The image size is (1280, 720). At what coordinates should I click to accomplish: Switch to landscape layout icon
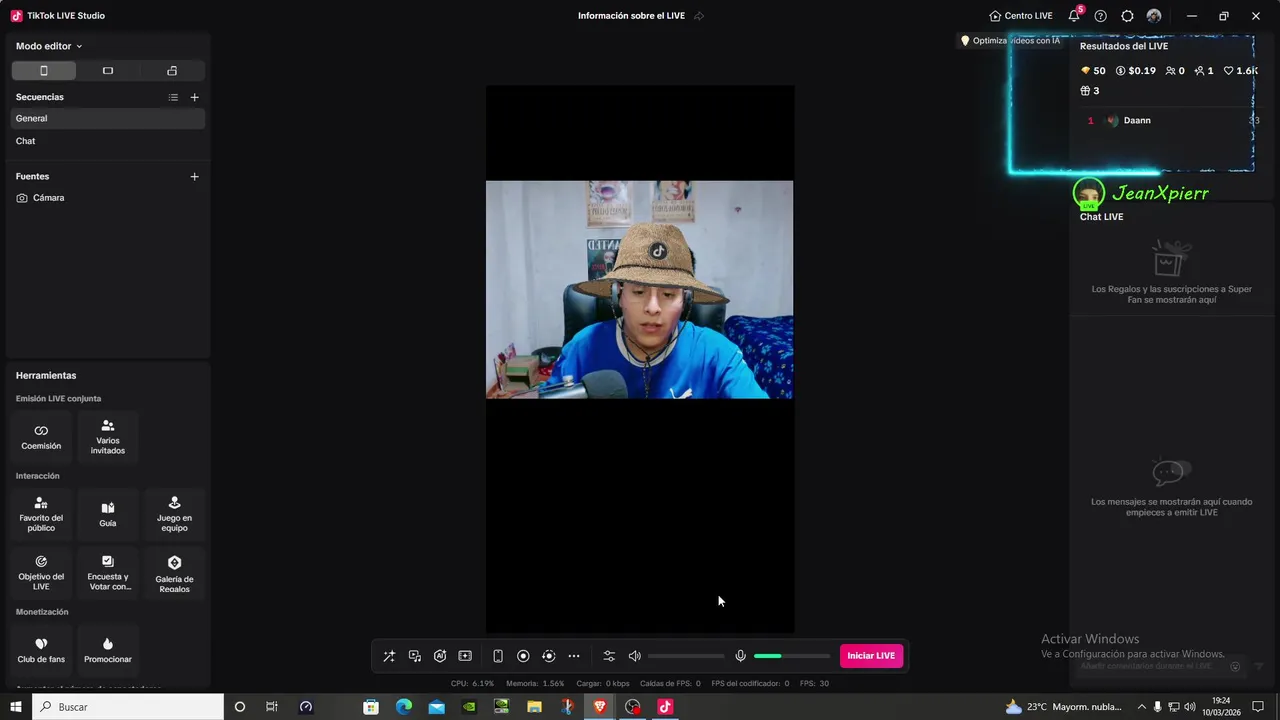coord(108,71)
